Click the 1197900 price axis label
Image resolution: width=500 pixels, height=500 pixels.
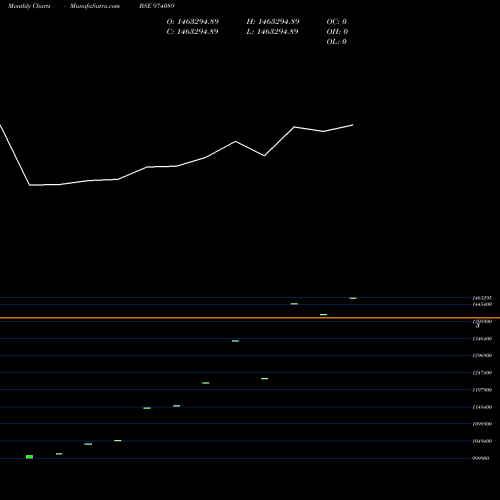482,390
